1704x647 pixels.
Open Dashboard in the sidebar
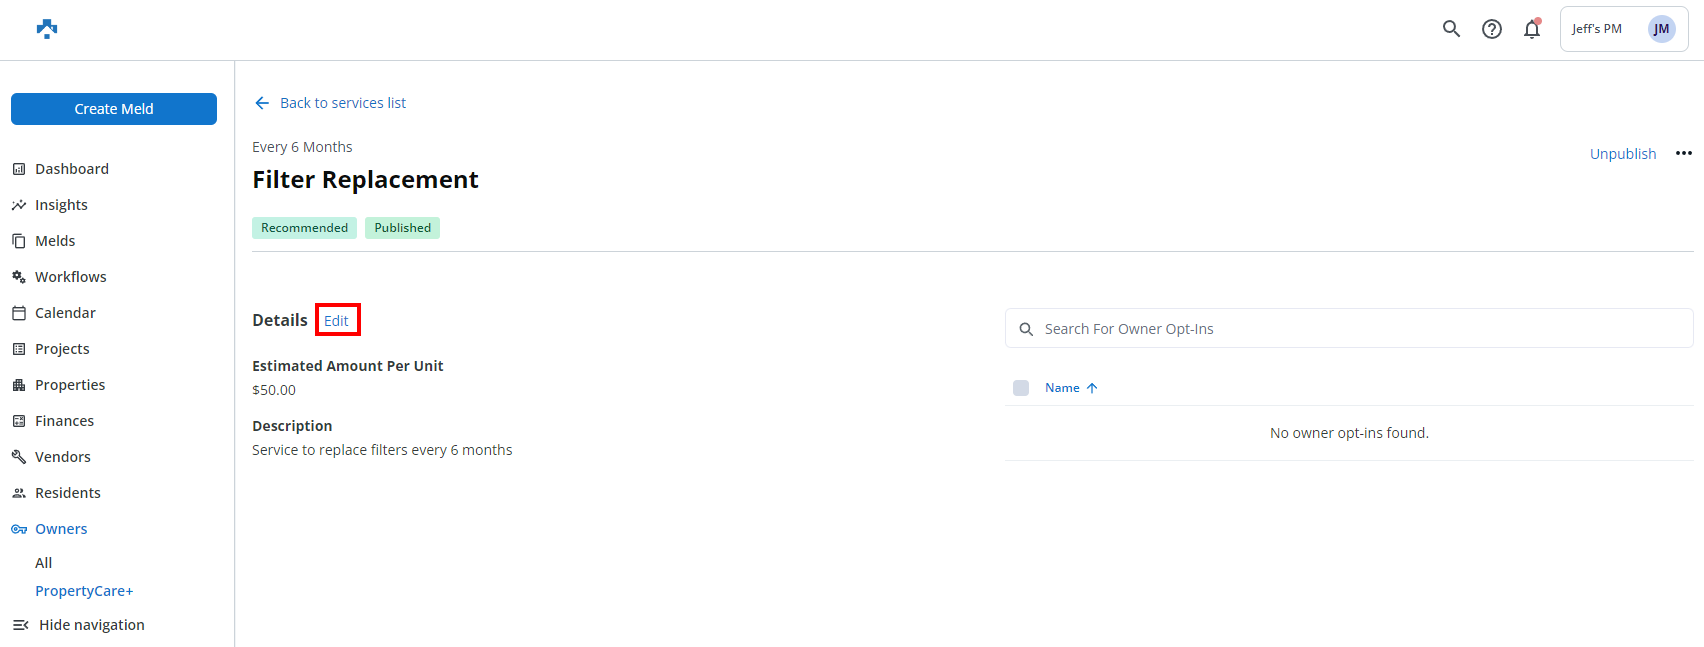pos(72,169)
